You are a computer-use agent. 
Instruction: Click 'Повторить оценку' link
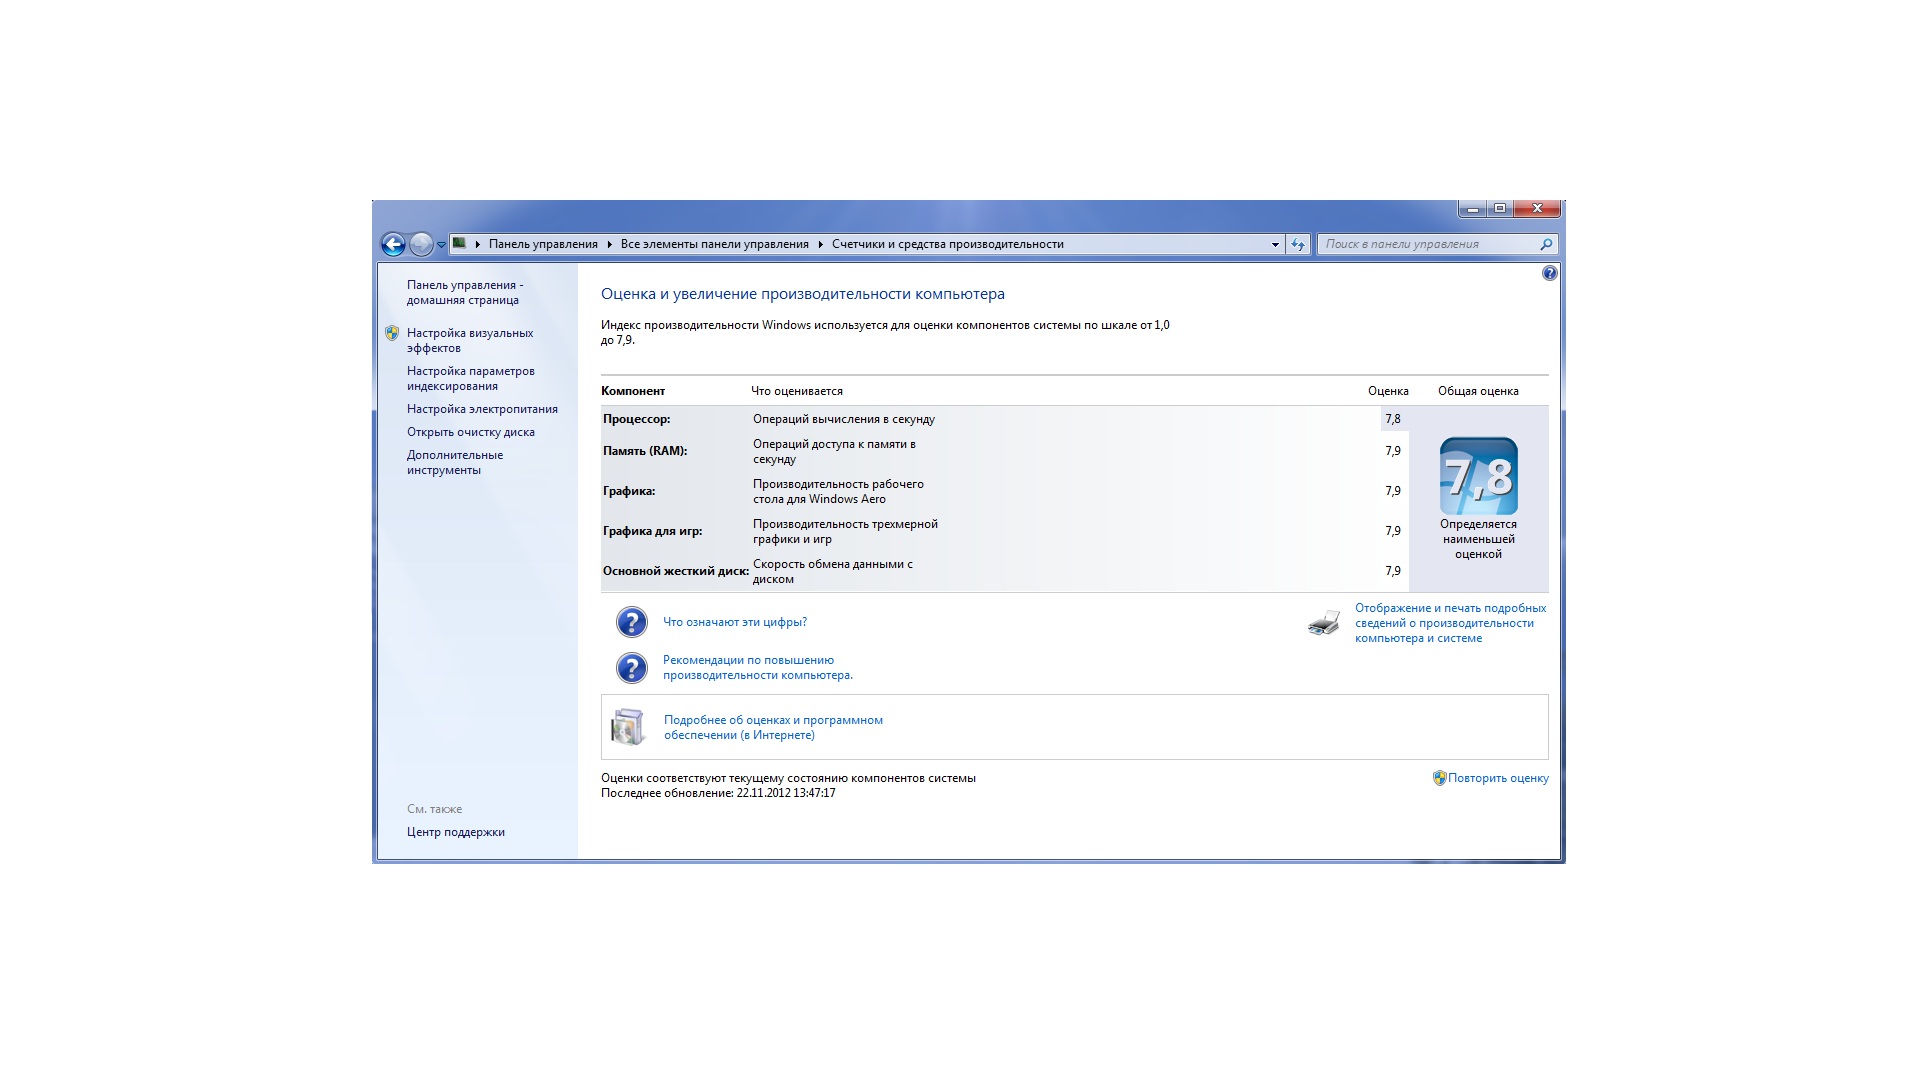pyautogui.click(x=1497, y=778)
